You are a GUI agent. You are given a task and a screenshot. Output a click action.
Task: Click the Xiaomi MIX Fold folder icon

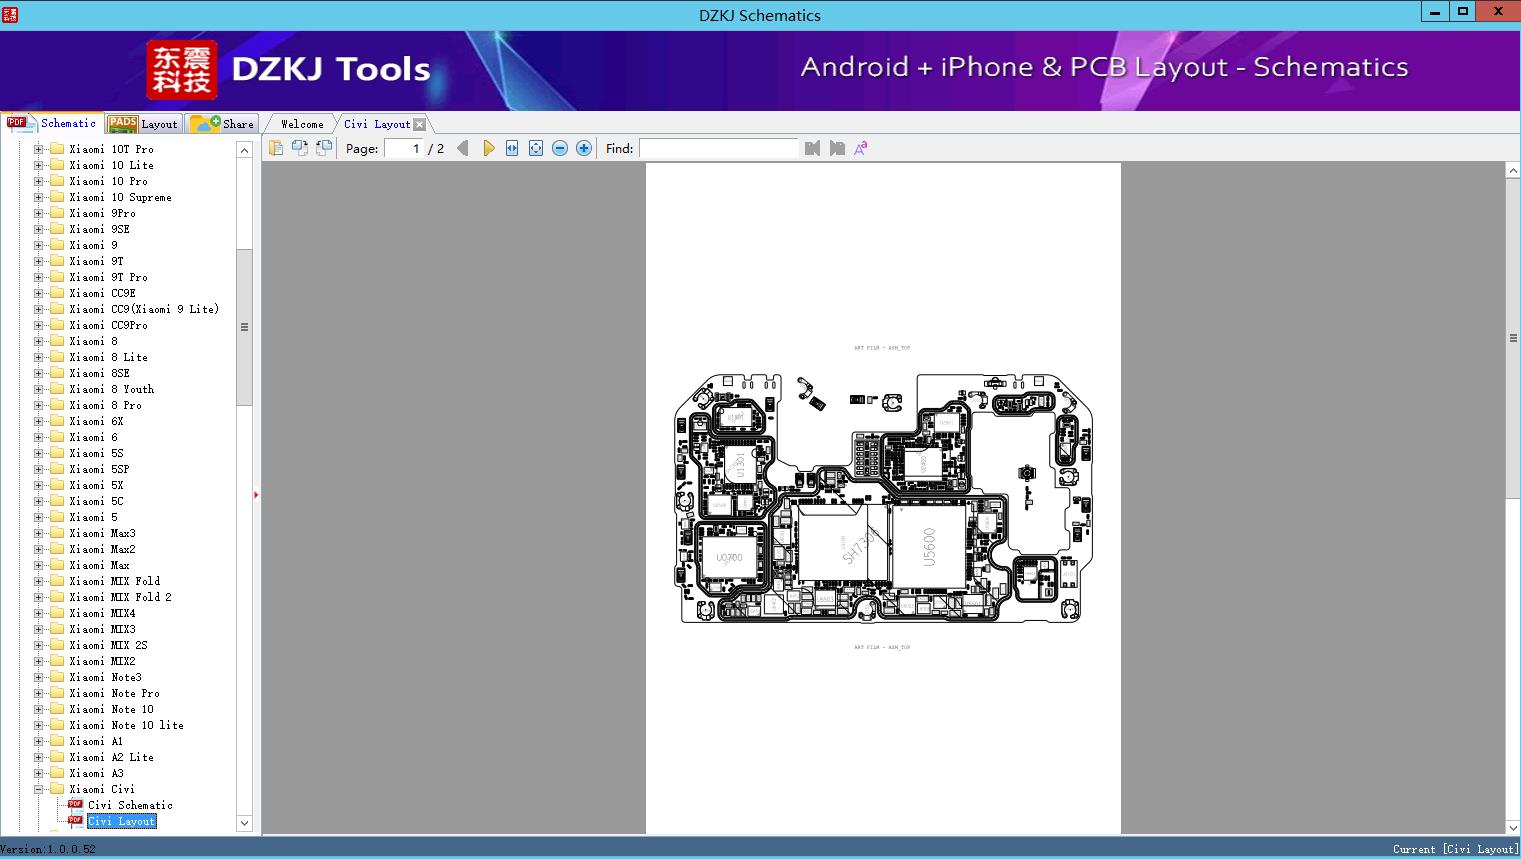[x=57, y=581]
